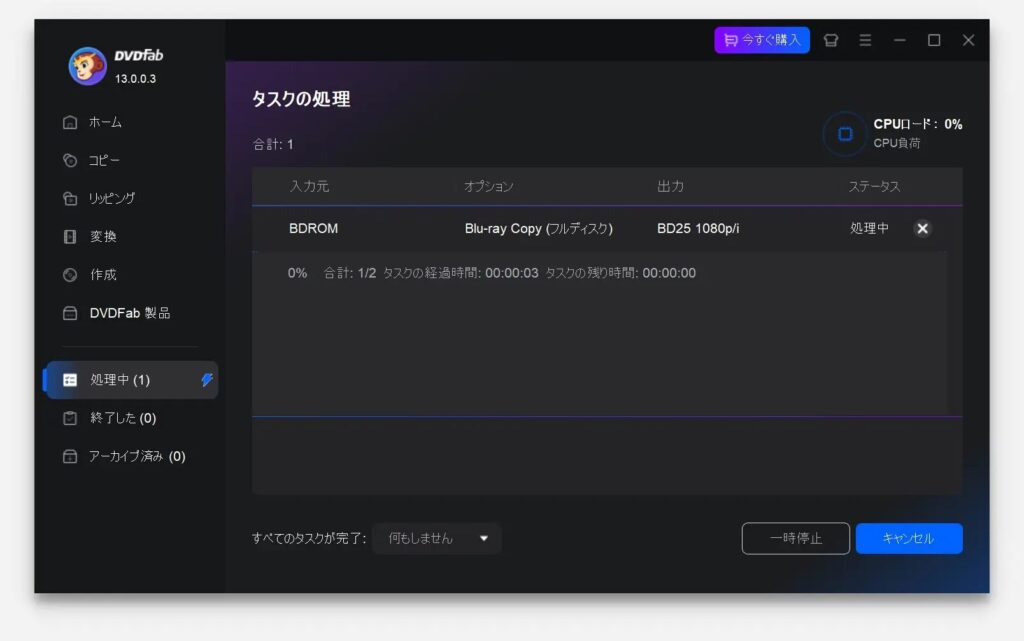1024x641 pixels.
Task: Click the ホーム house icon
Action: [70, 122]
